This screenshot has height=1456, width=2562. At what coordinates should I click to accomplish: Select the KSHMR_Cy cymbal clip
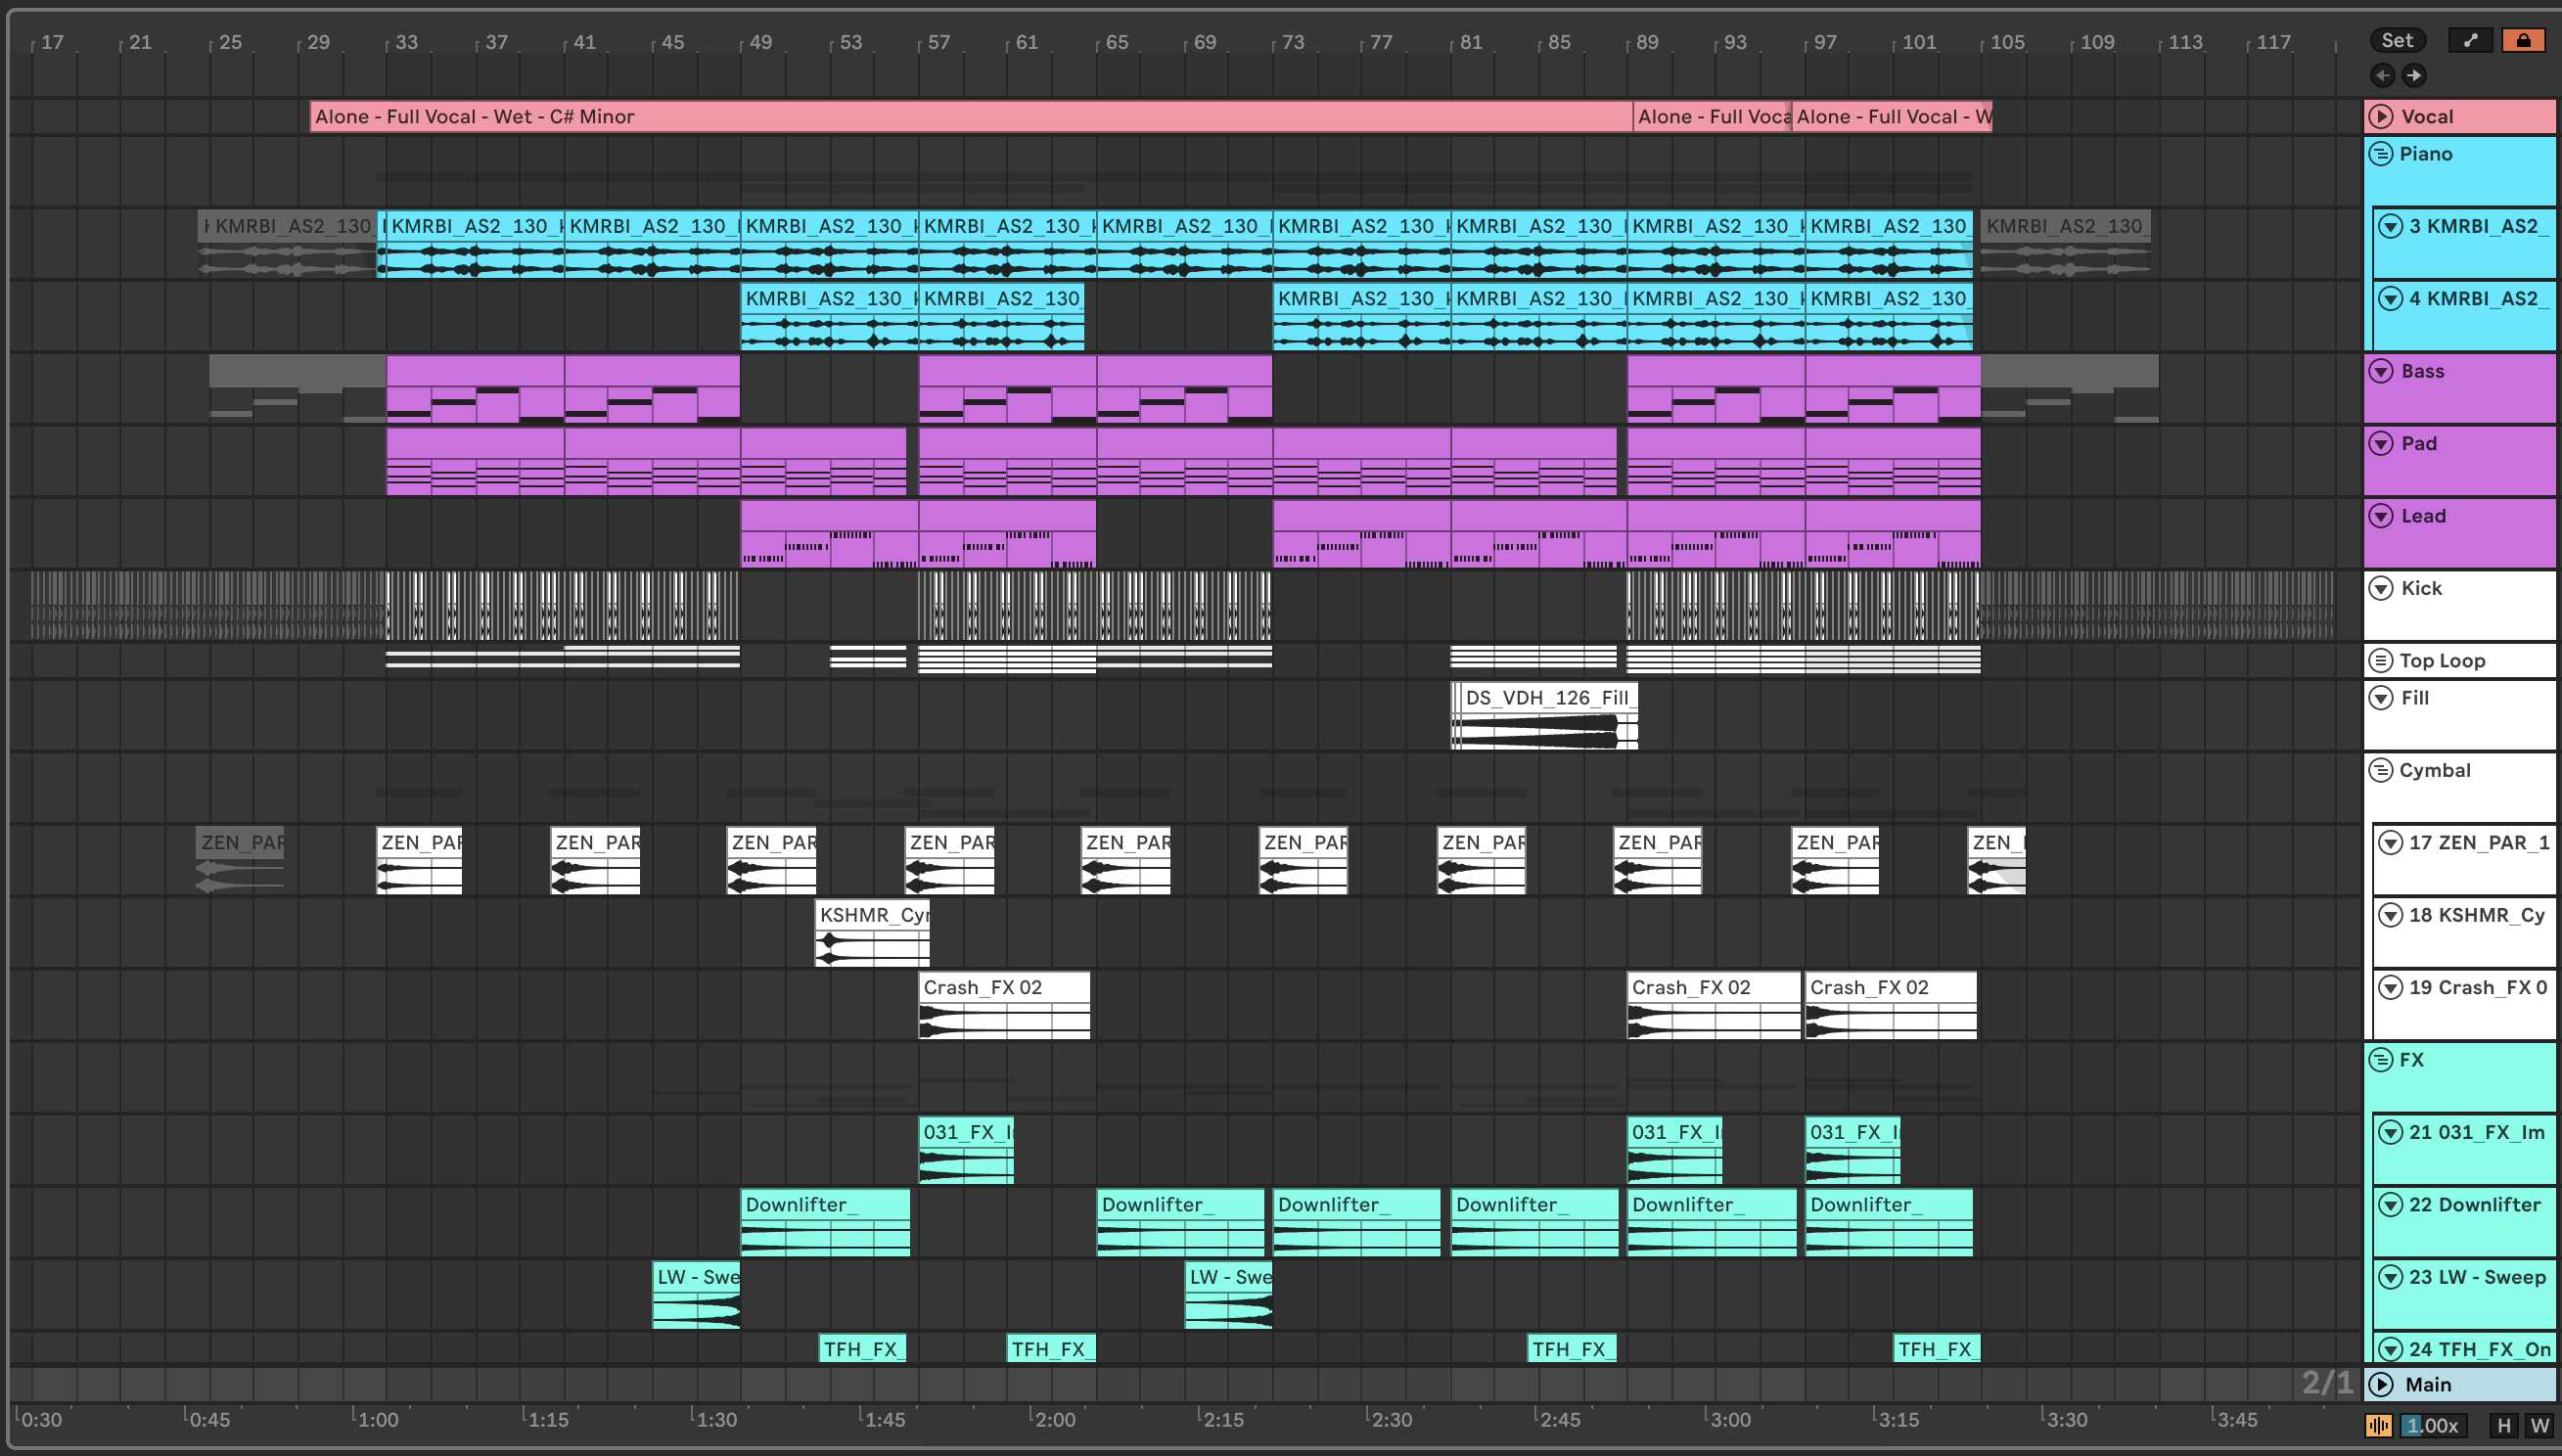[x=872, y=933]
